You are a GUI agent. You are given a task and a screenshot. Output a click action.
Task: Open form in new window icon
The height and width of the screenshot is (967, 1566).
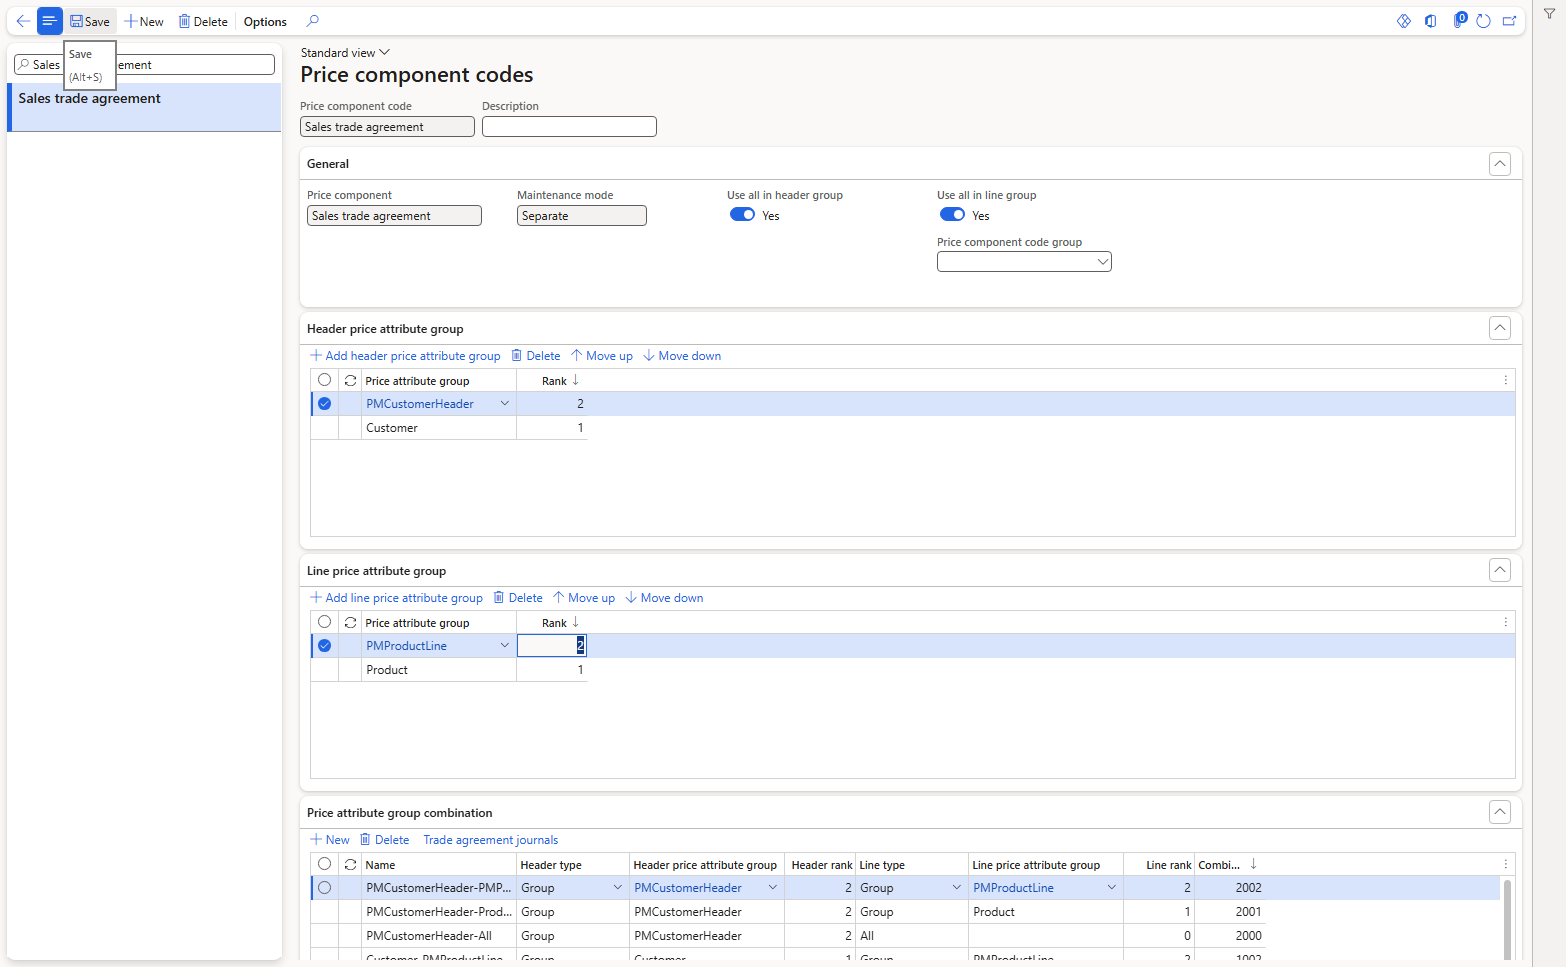[1509, 21]
